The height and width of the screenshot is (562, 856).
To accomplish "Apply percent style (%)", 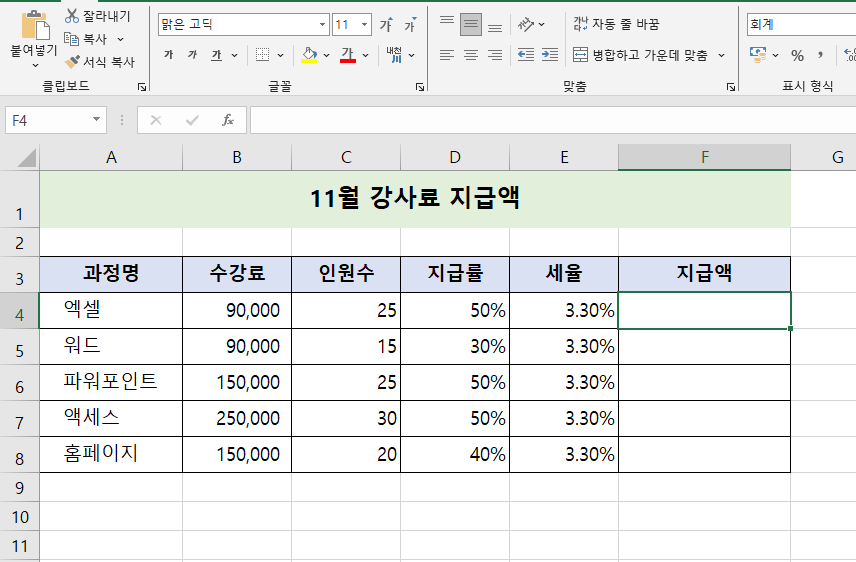I will click(x=797, y=55).
